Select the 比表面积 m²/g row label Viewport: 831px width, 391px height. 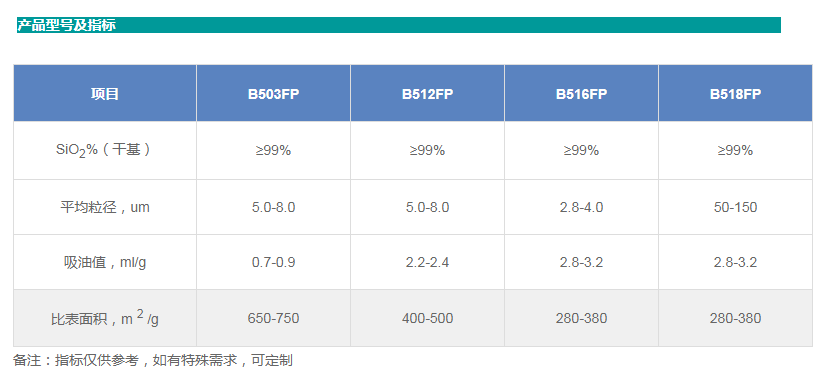105,318
